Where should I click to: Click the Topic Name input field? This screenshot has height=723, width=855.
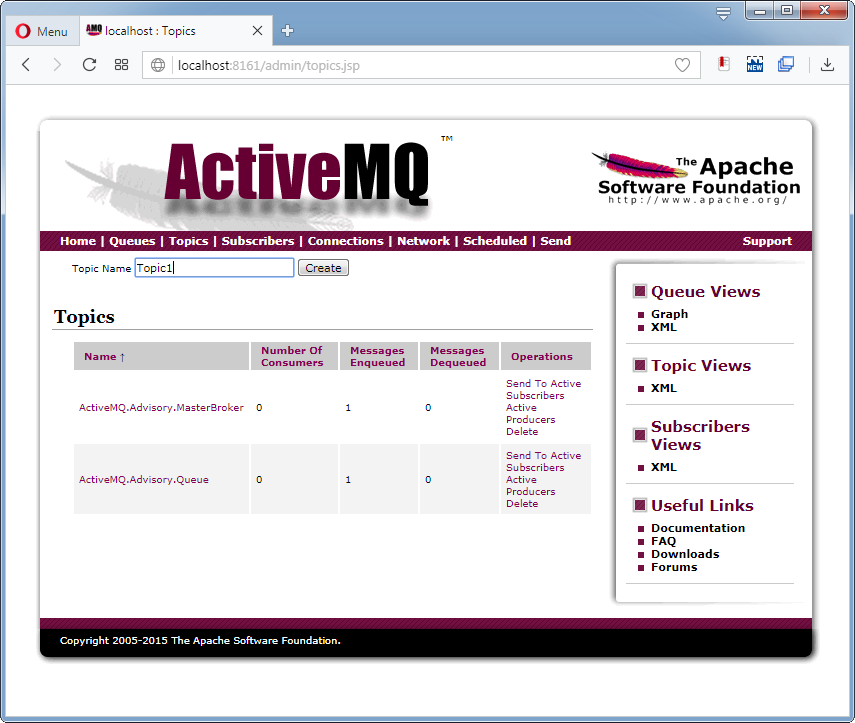[x=214, y=268]
